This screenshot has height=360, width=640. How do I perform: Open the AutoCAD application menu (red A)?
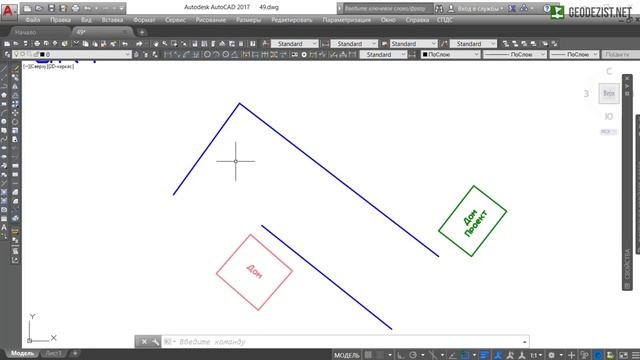click(9, 11)
